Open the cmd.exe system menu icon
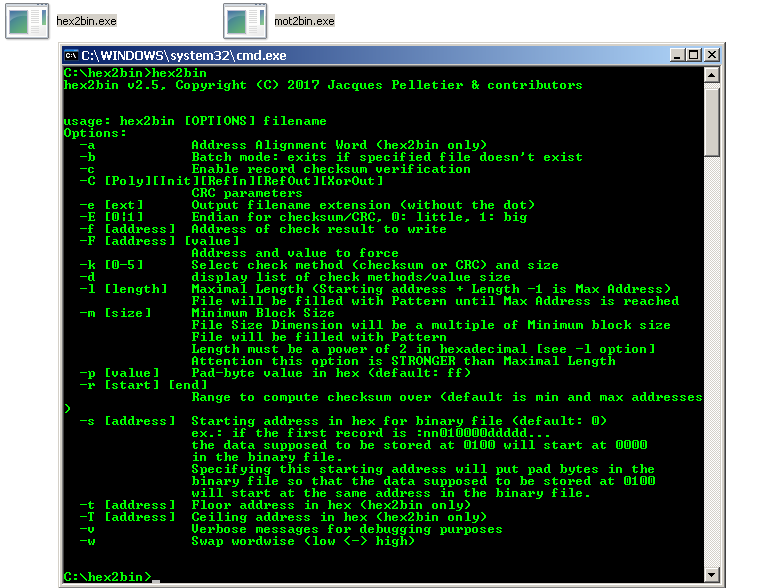Viewport: 777px width, 588px height. click(71, 55)
